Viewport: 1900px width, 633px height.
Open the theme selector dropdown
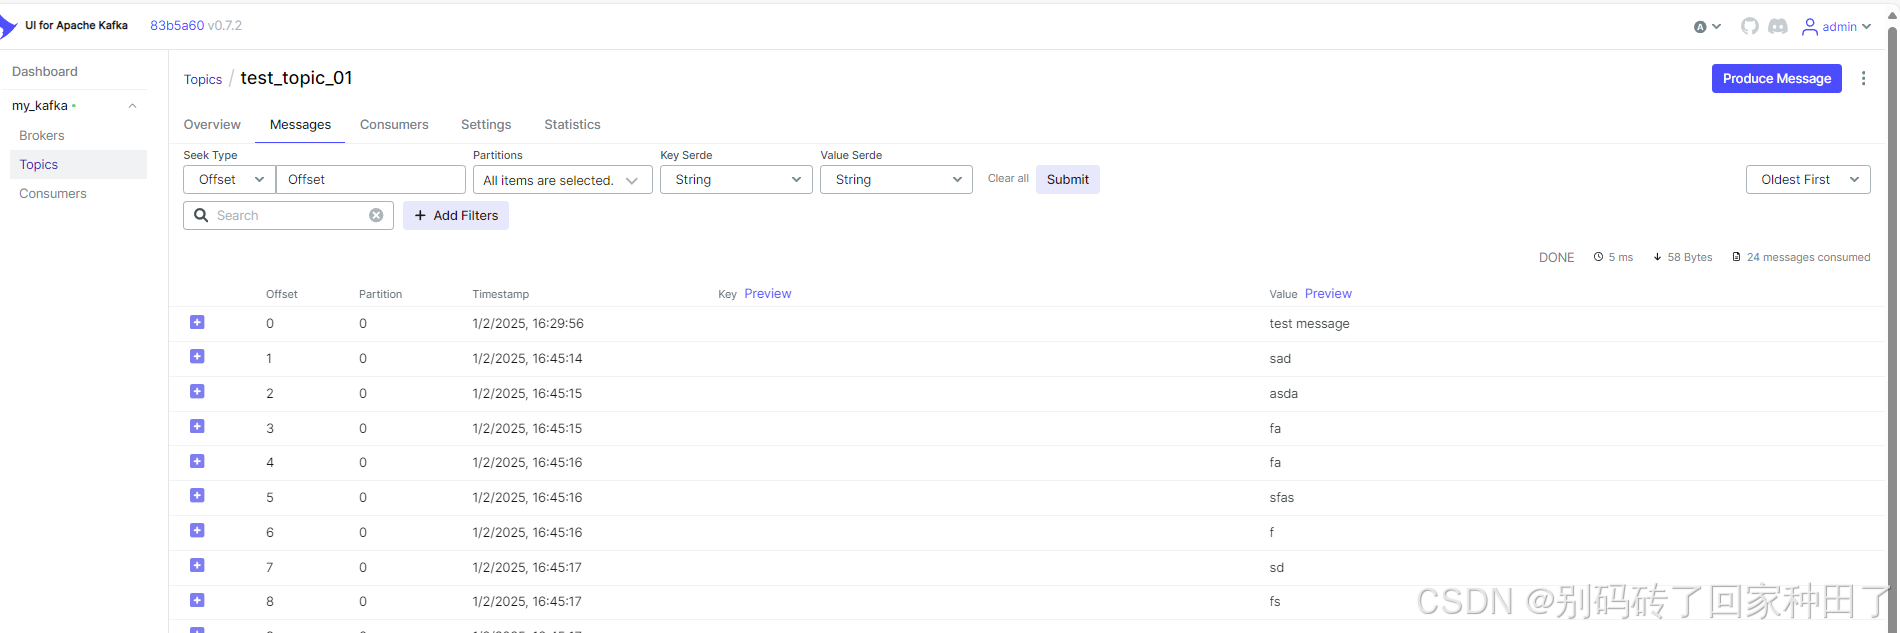1707,27
